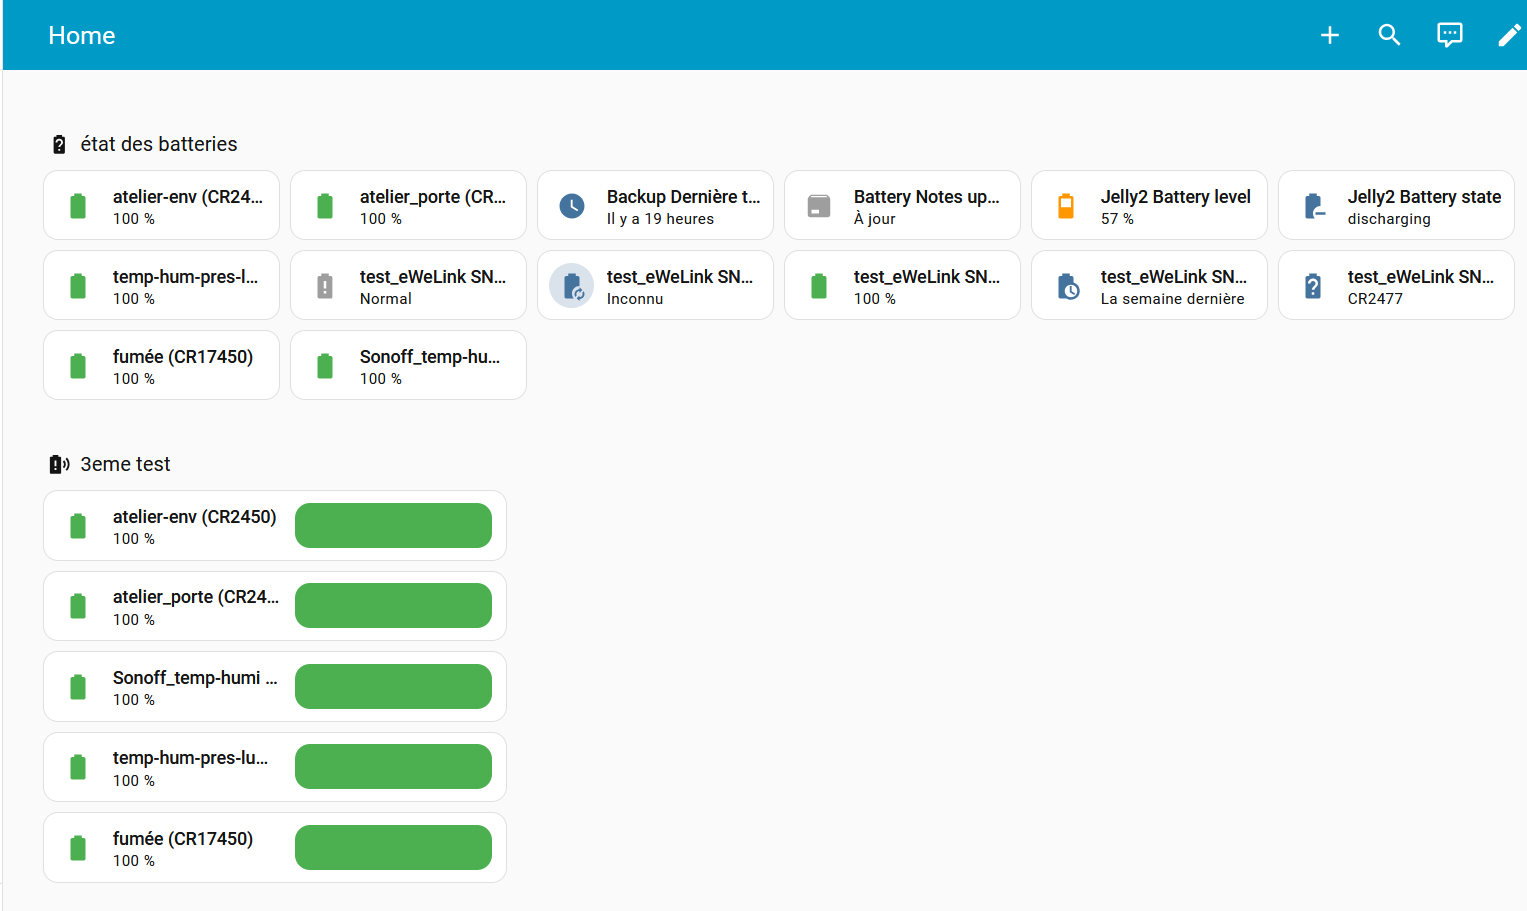Open the temp-hum-pres-l... tile in top grid
The width and height of the screenshot is (1527, 911).
pyautogui.click(x=161, y=286)
